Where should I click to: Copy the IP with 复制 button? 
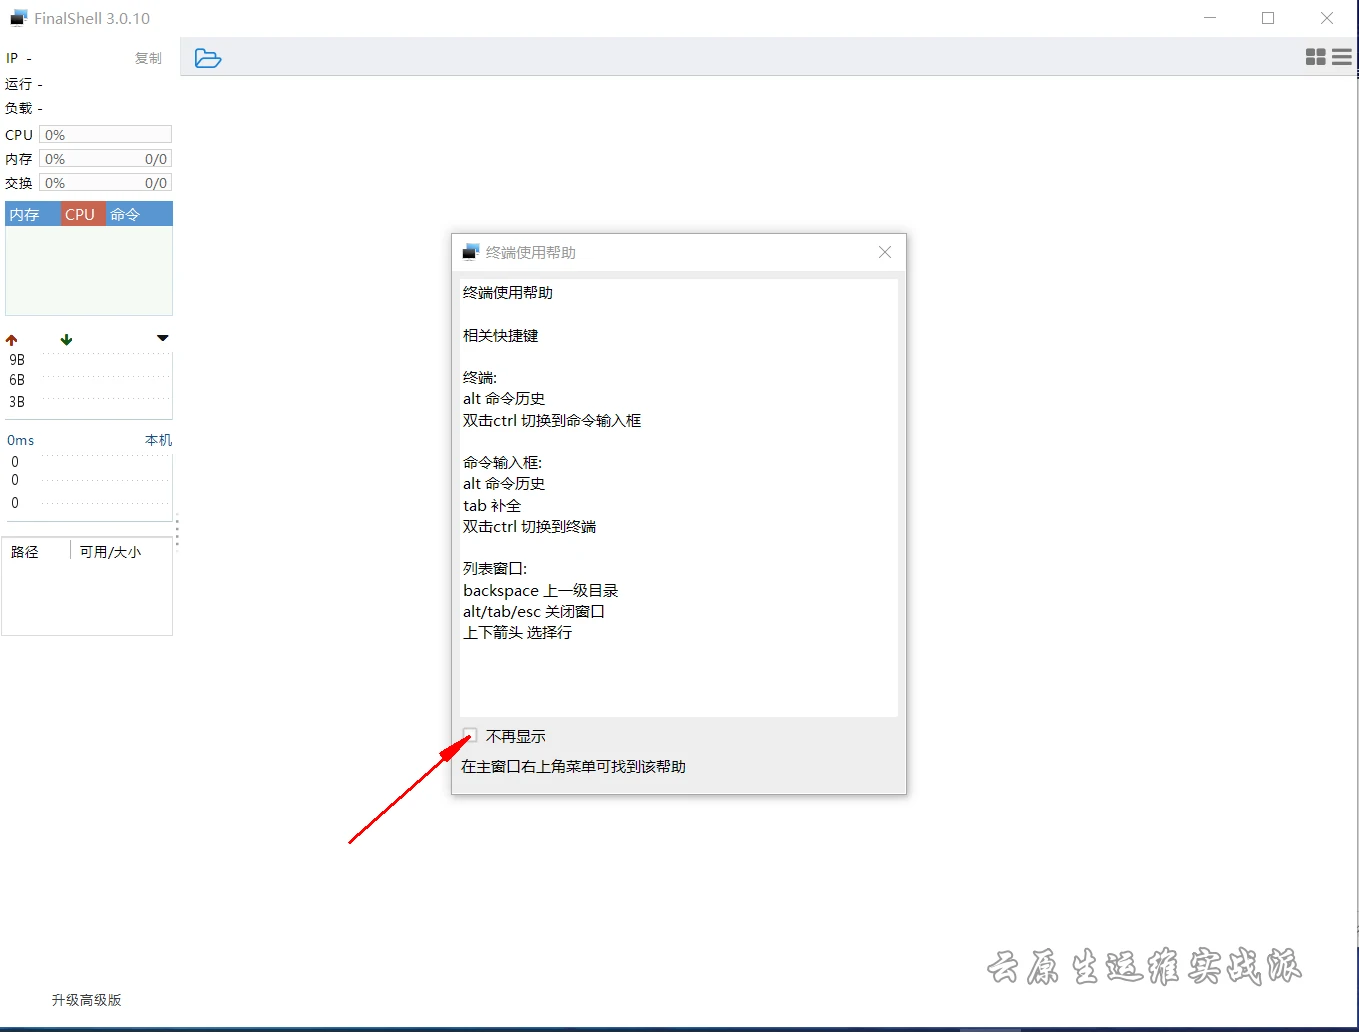point(148,58)
